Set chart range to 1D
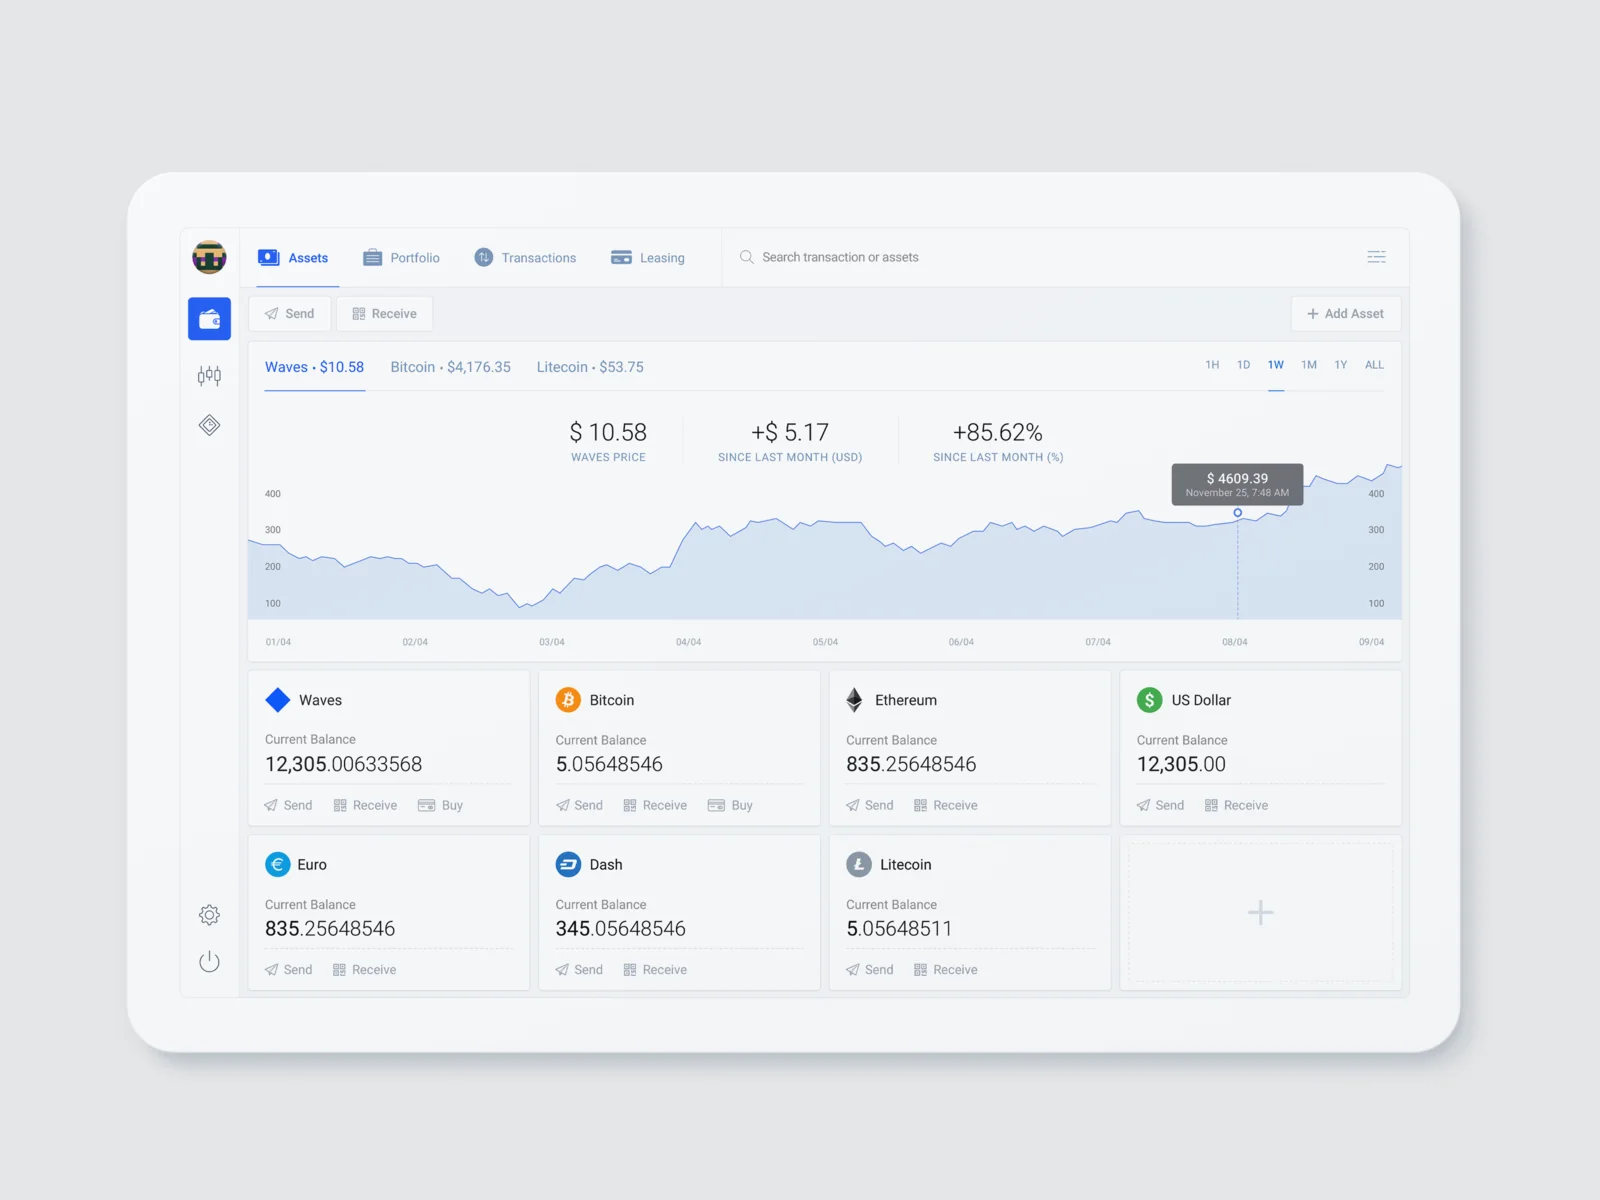Image resolution: width=1600 pixels, height=1200 pixels. point(1243,365)
